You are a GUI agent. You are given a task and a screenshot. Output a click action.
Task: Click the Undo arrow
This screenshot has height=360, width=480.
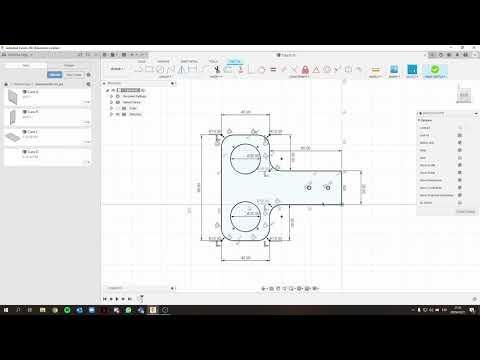(x=132, y=54)
